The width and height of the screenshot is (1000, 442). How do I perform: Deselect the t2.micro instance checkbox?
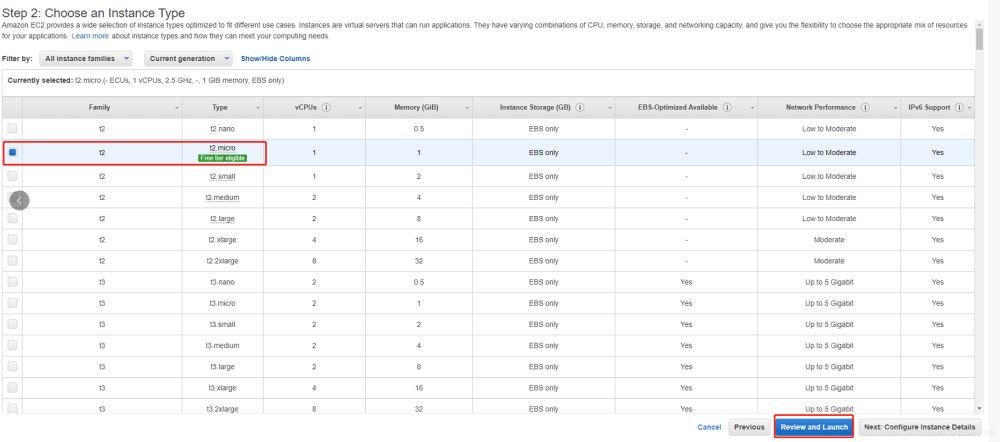pyautogui.click(x=13, y=153)
